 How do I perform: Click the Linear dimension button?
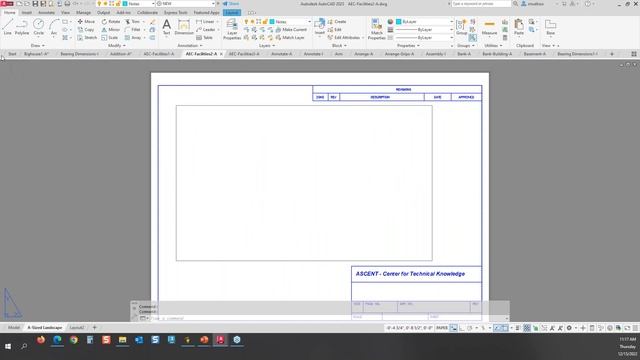tap(205, 21)
